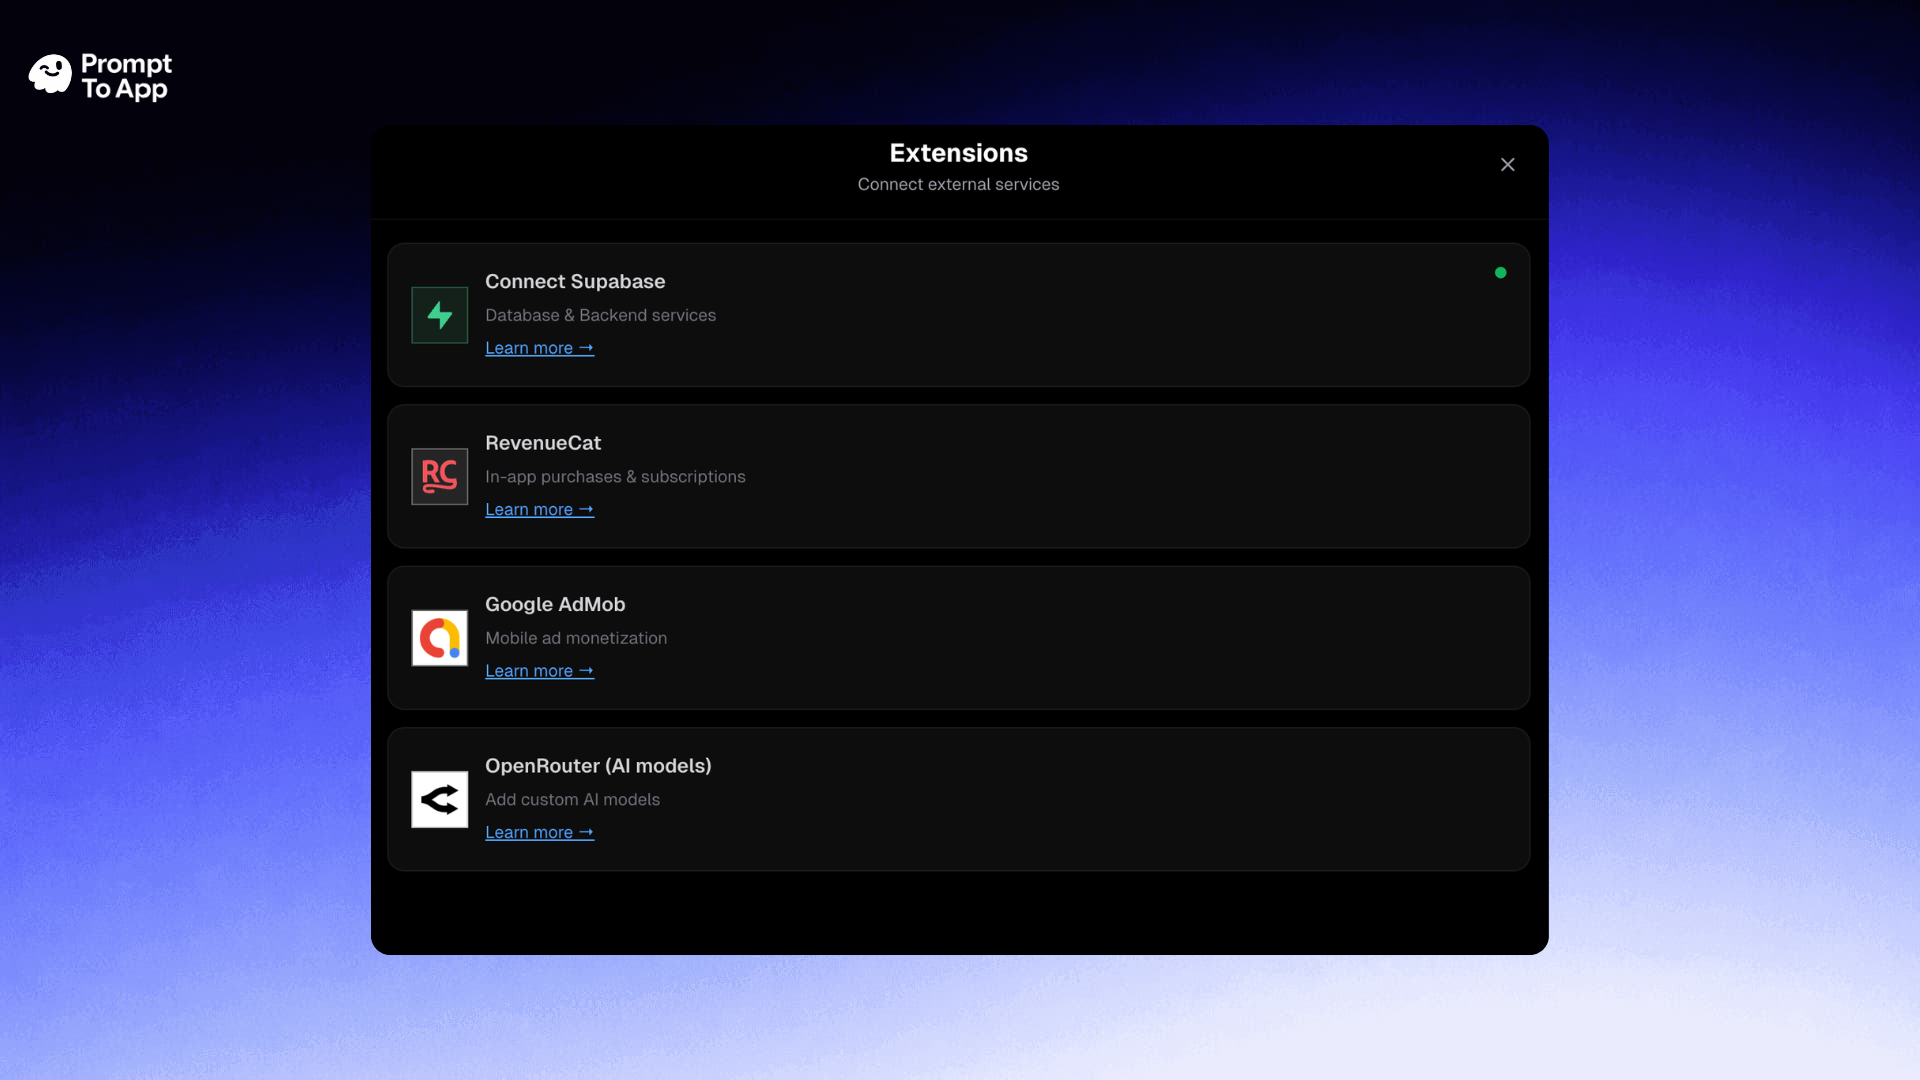Select the OpenRouter logo icon
Viewport: 1920px width, 1080px height.
point(439,799)
